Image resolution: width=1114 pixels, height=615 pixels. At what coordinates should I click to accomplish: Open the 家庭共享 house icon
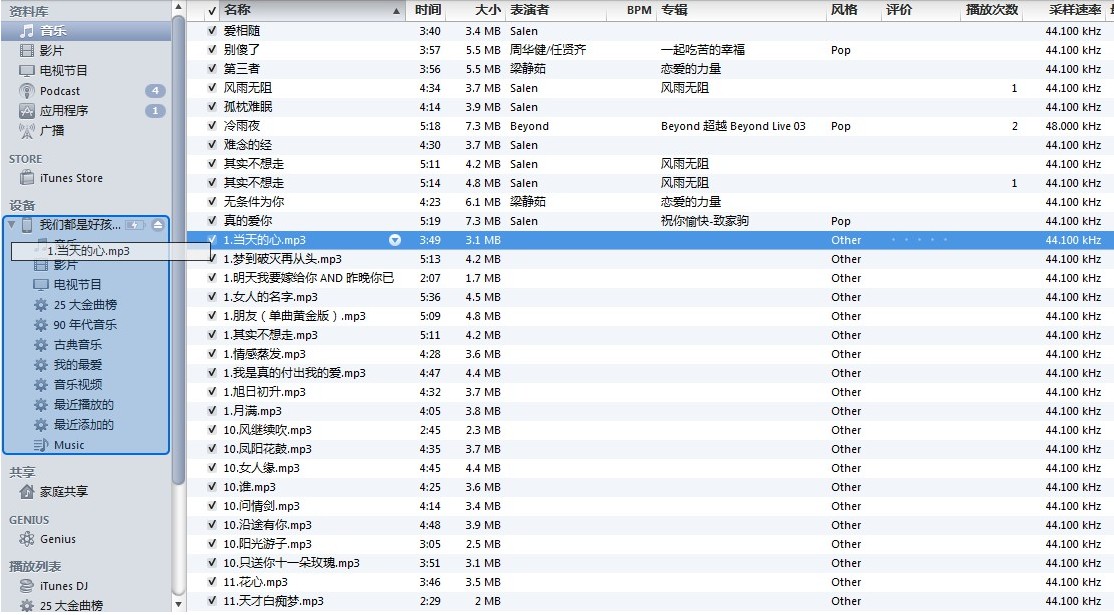pos(27,491)
